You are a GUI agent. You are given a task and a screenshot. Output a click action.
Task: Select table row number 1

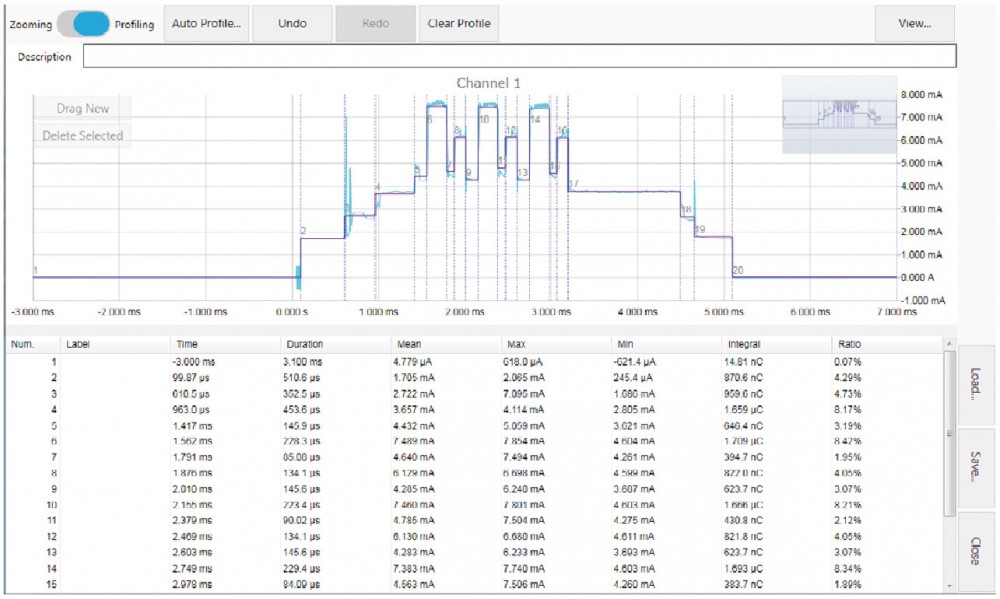pyautogui.click(x=474, y=362)
